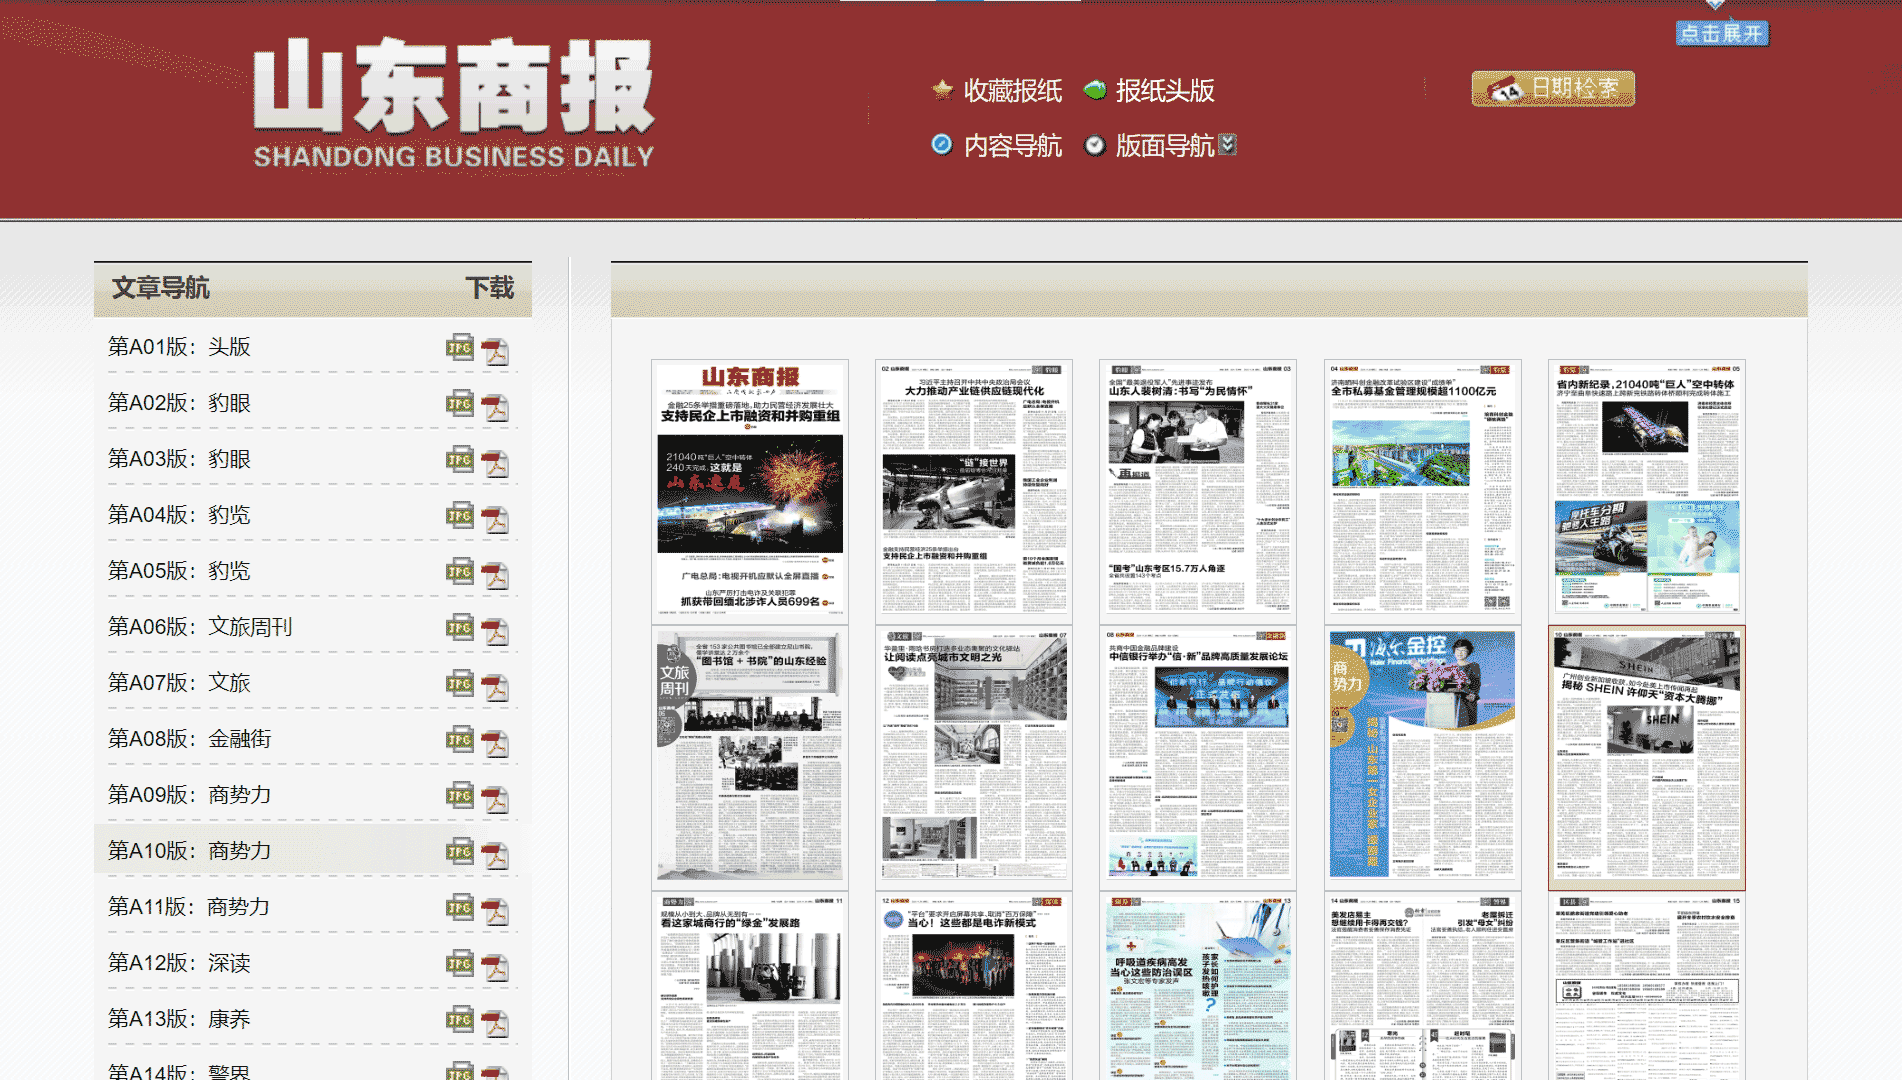Switch to 内容导航 view
The image size is (1902, 1080).
pos(1013,145)
